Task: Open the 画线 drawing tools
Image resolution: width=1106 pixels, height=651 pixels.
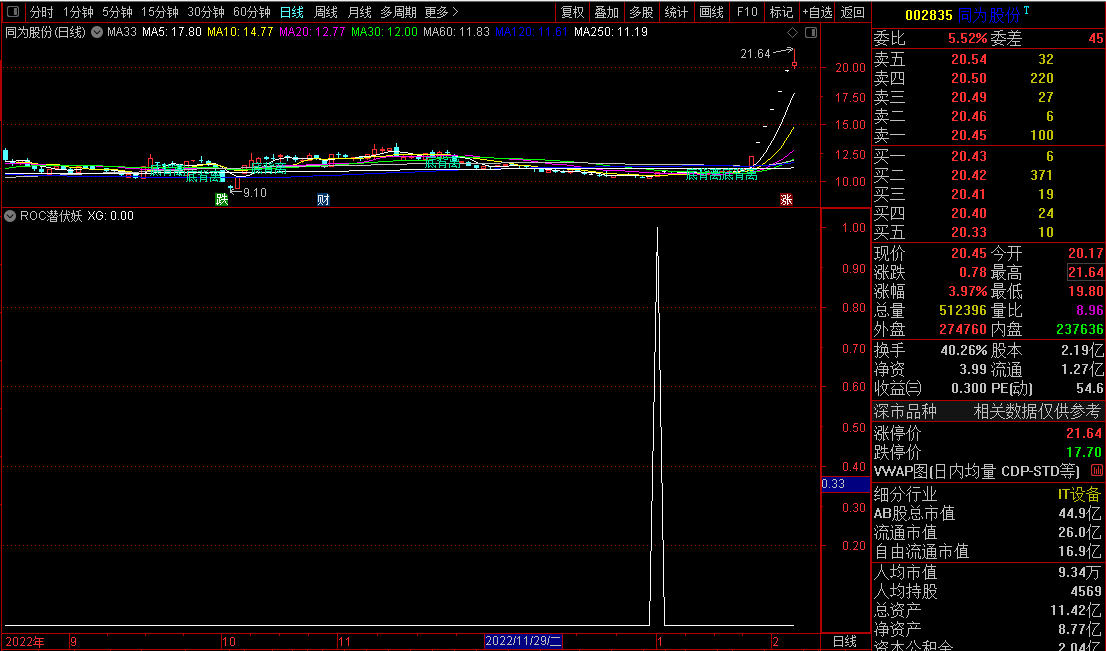Action: point(712,12)
